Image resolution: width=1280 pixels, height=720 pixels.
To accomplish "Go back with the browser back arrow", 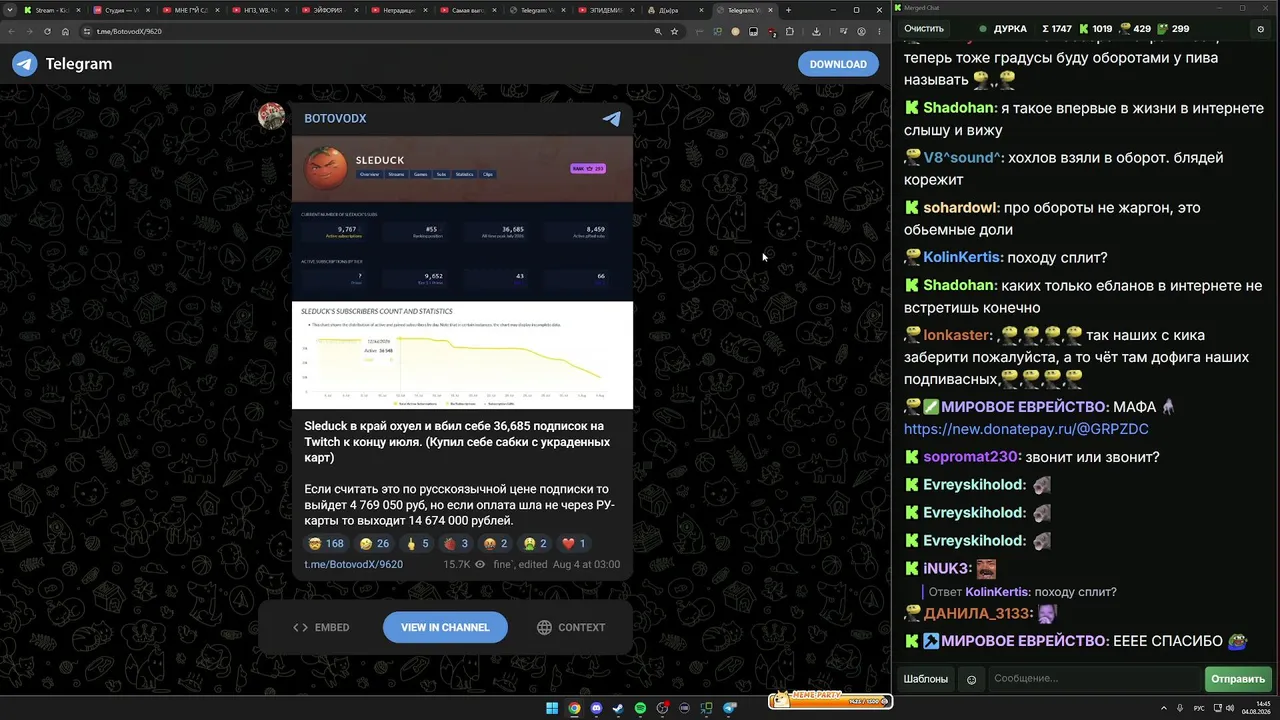I will pyautogui.click(x=12, y=31).
